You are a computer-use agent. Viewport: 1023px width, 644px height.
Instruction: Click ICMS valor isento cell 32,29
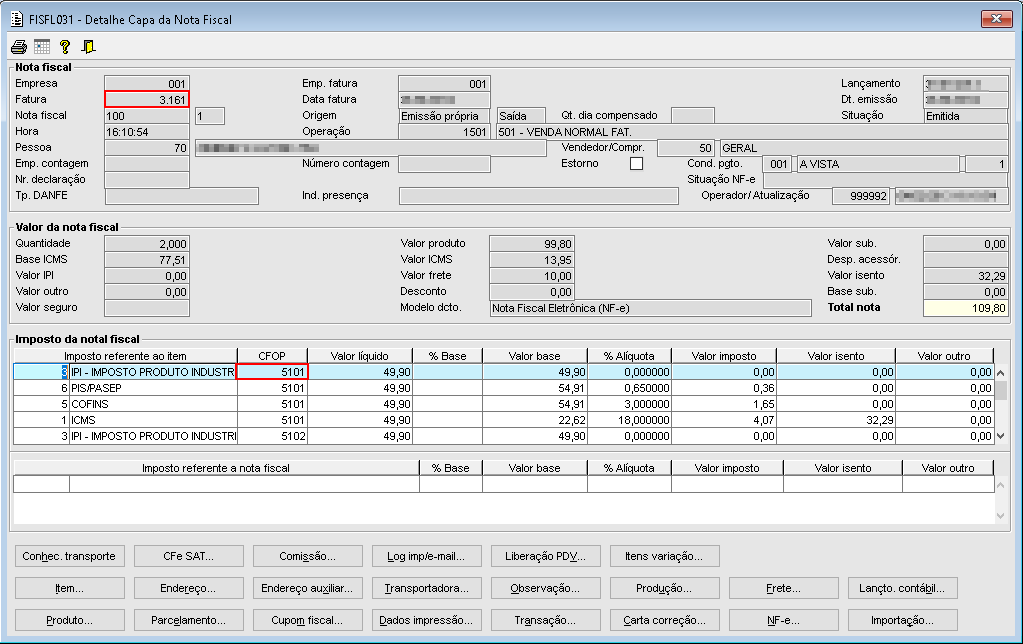[x=836, y=420]
